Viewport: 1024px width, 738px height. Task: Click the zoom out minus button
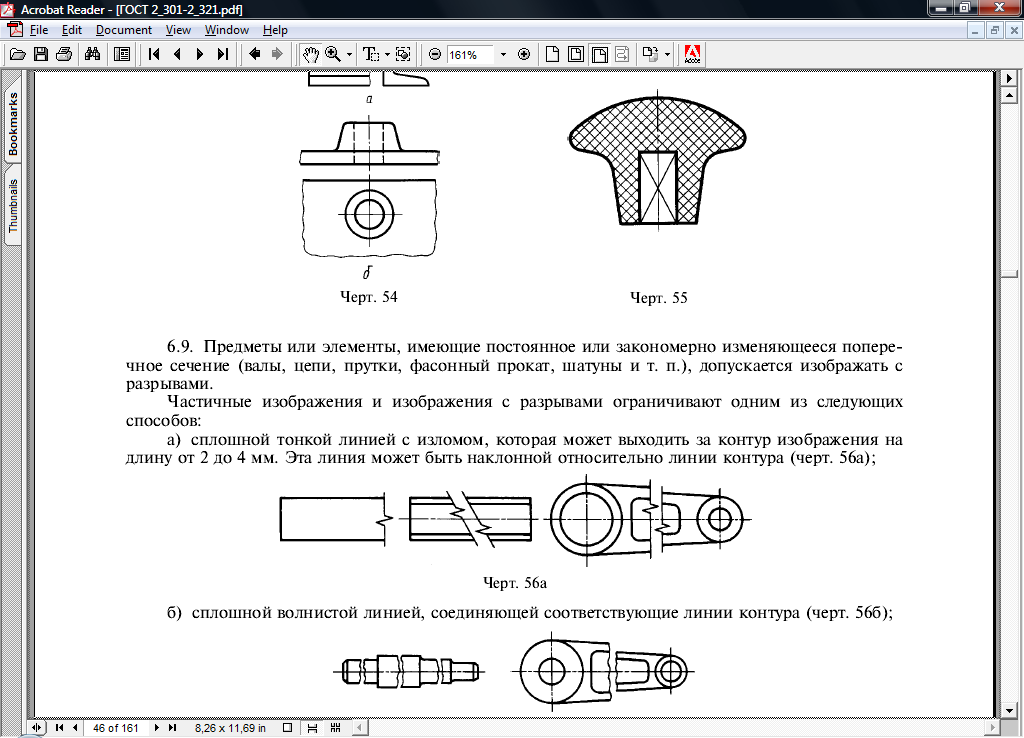tap(435, 54)
